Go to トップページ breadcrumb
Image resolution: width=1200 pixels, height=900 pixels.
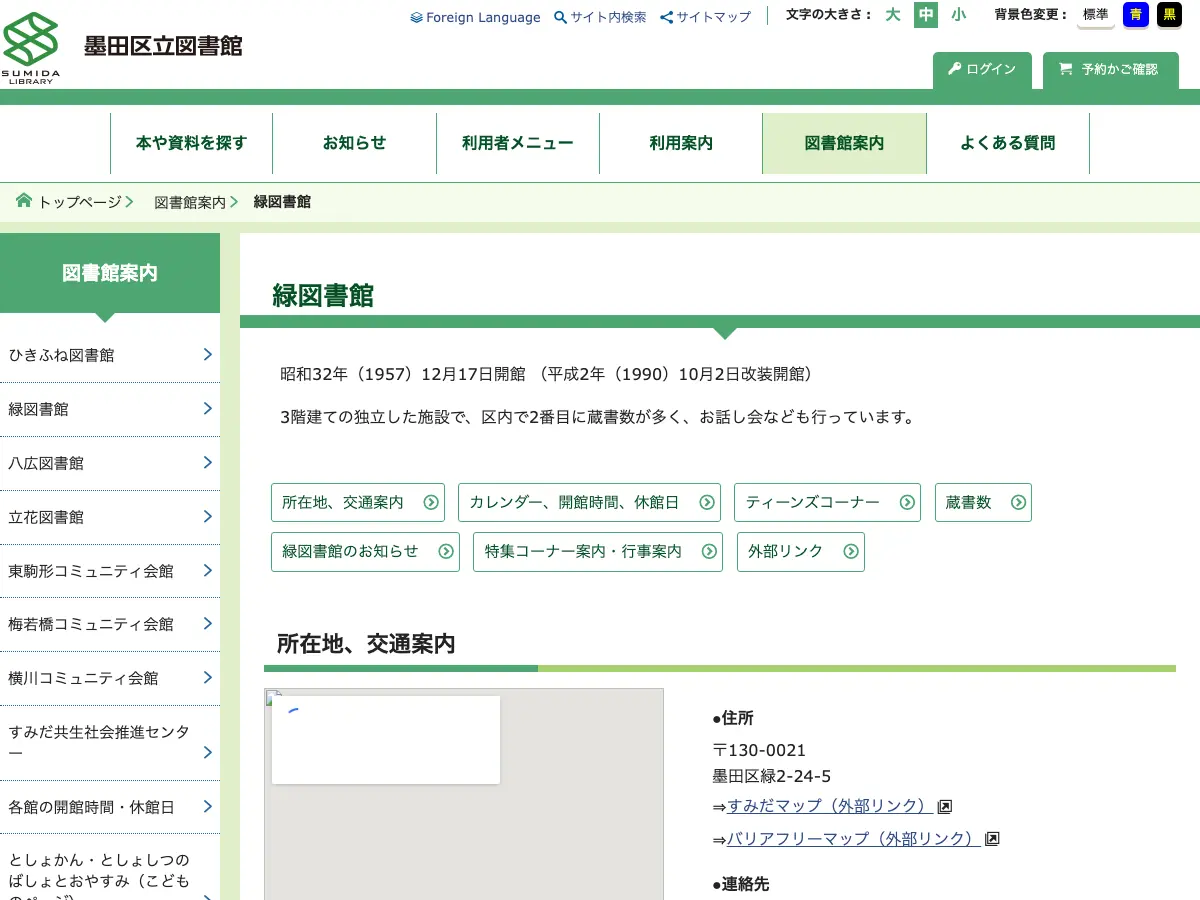[x=79, y=202]
